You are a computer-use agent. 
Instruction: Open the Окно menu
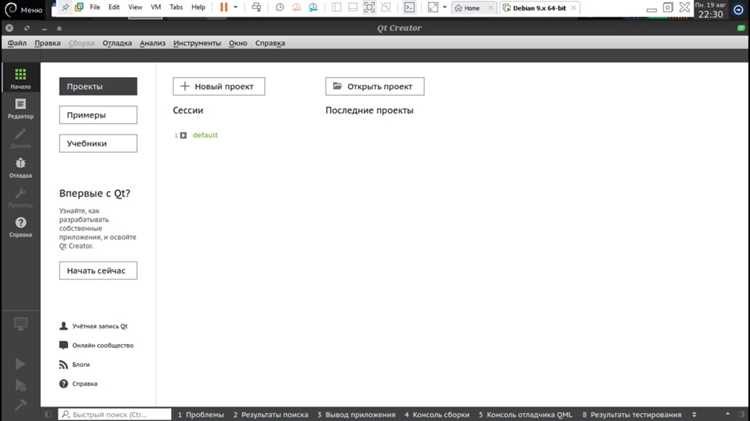coord(238,43)
